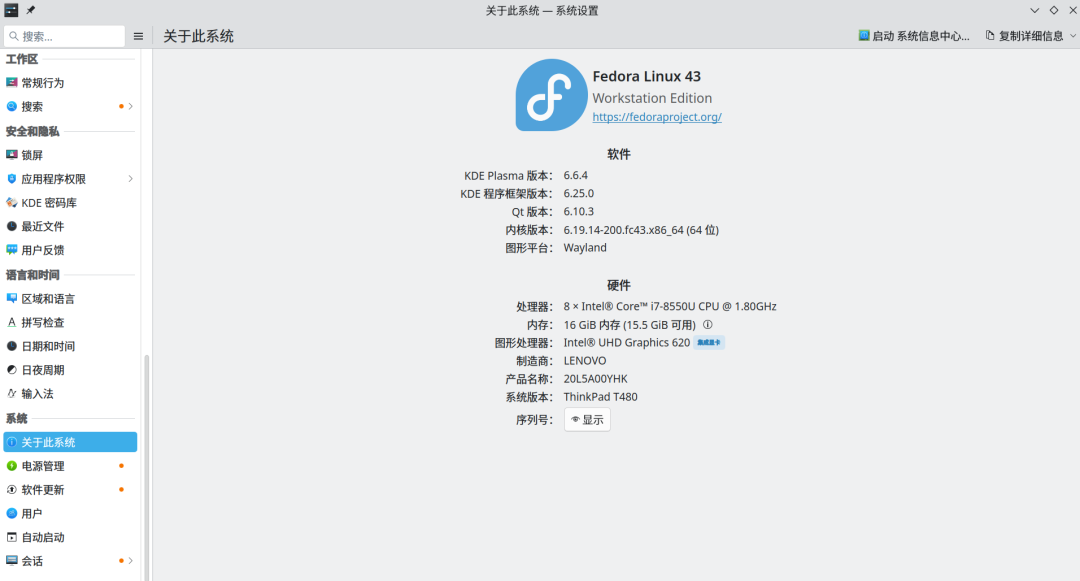1080x581 pixels.
Task: Go to 区域和语言 settings
Action: [x=70, y=298]
